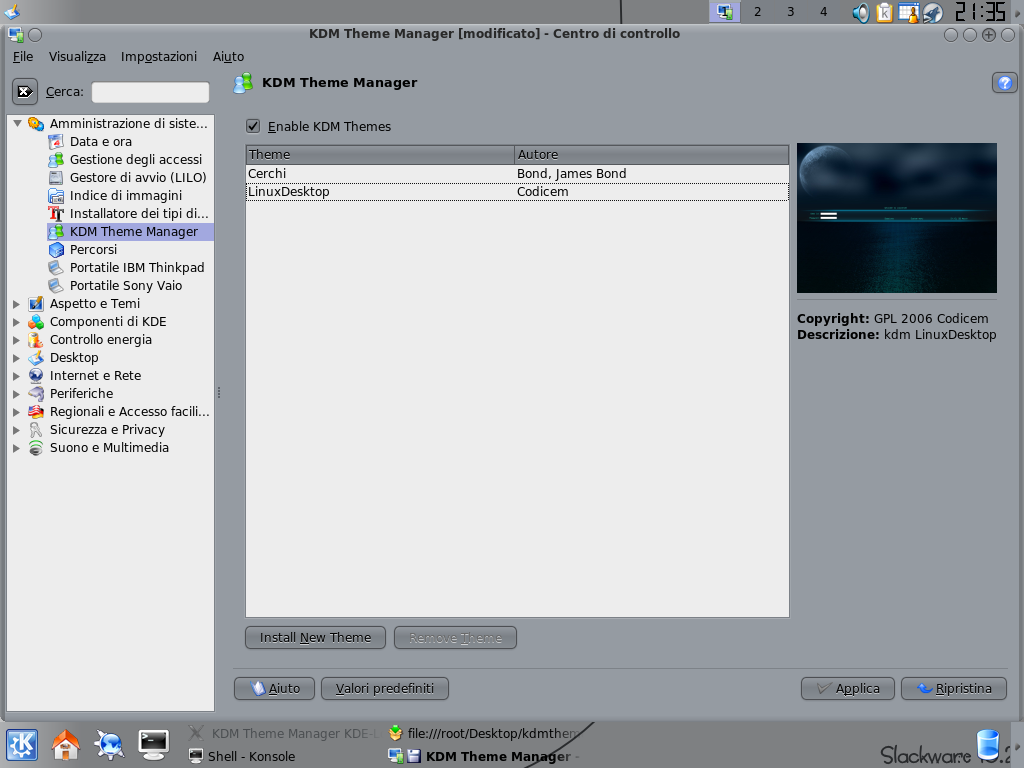Click the Gestore di avvio (LILO) icon
The width and height of the screenshot is (1024, 768).
[56, 178]
